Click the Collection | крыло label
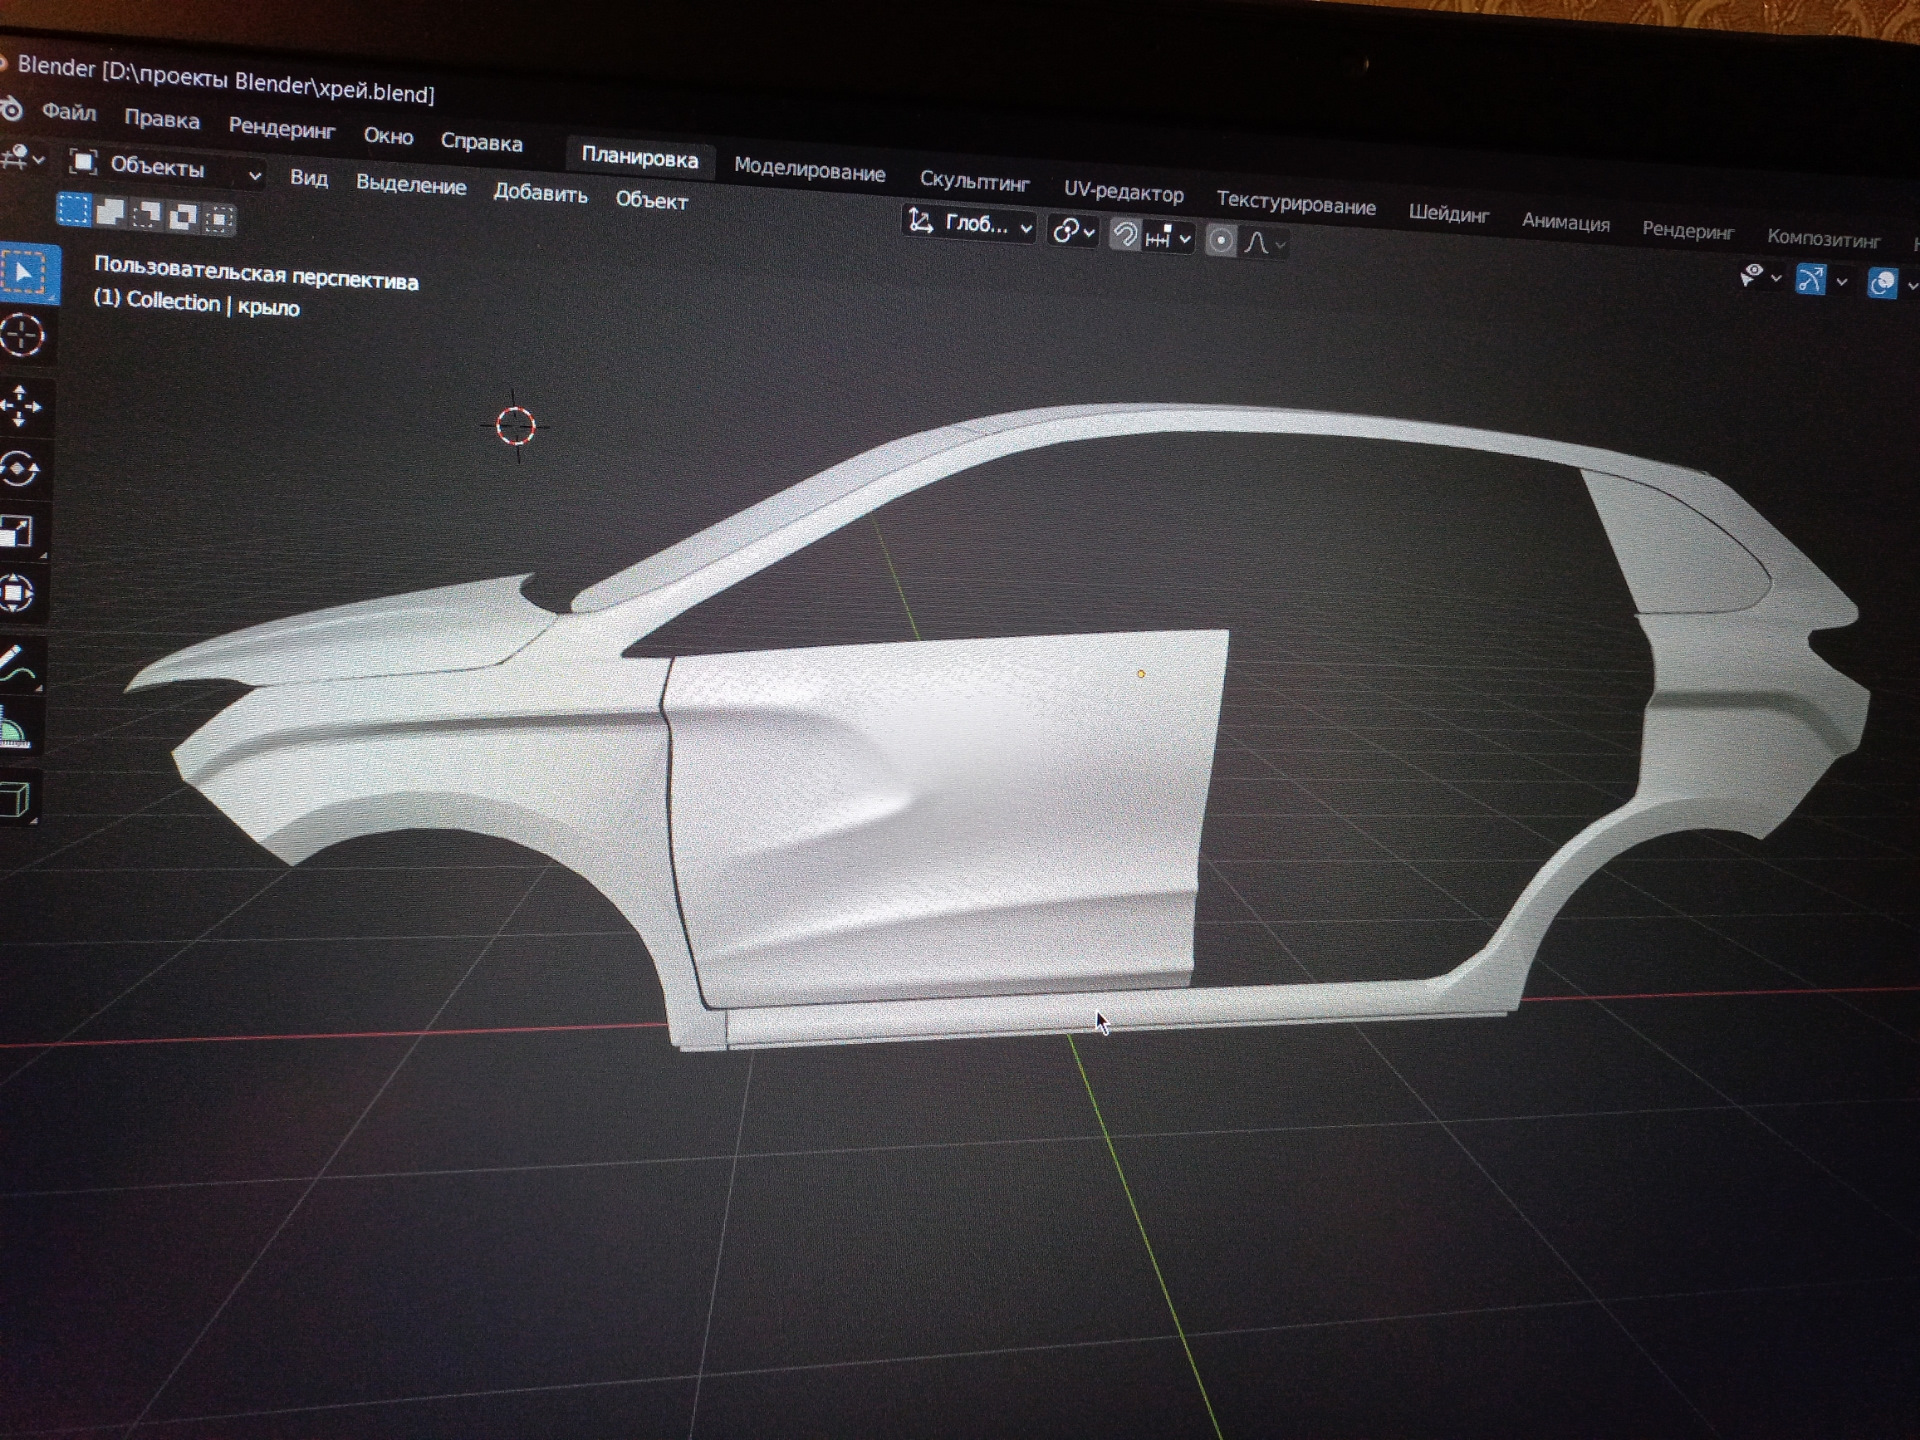The width and height of the screenshot is (1920, 1440). coord(197,303)
